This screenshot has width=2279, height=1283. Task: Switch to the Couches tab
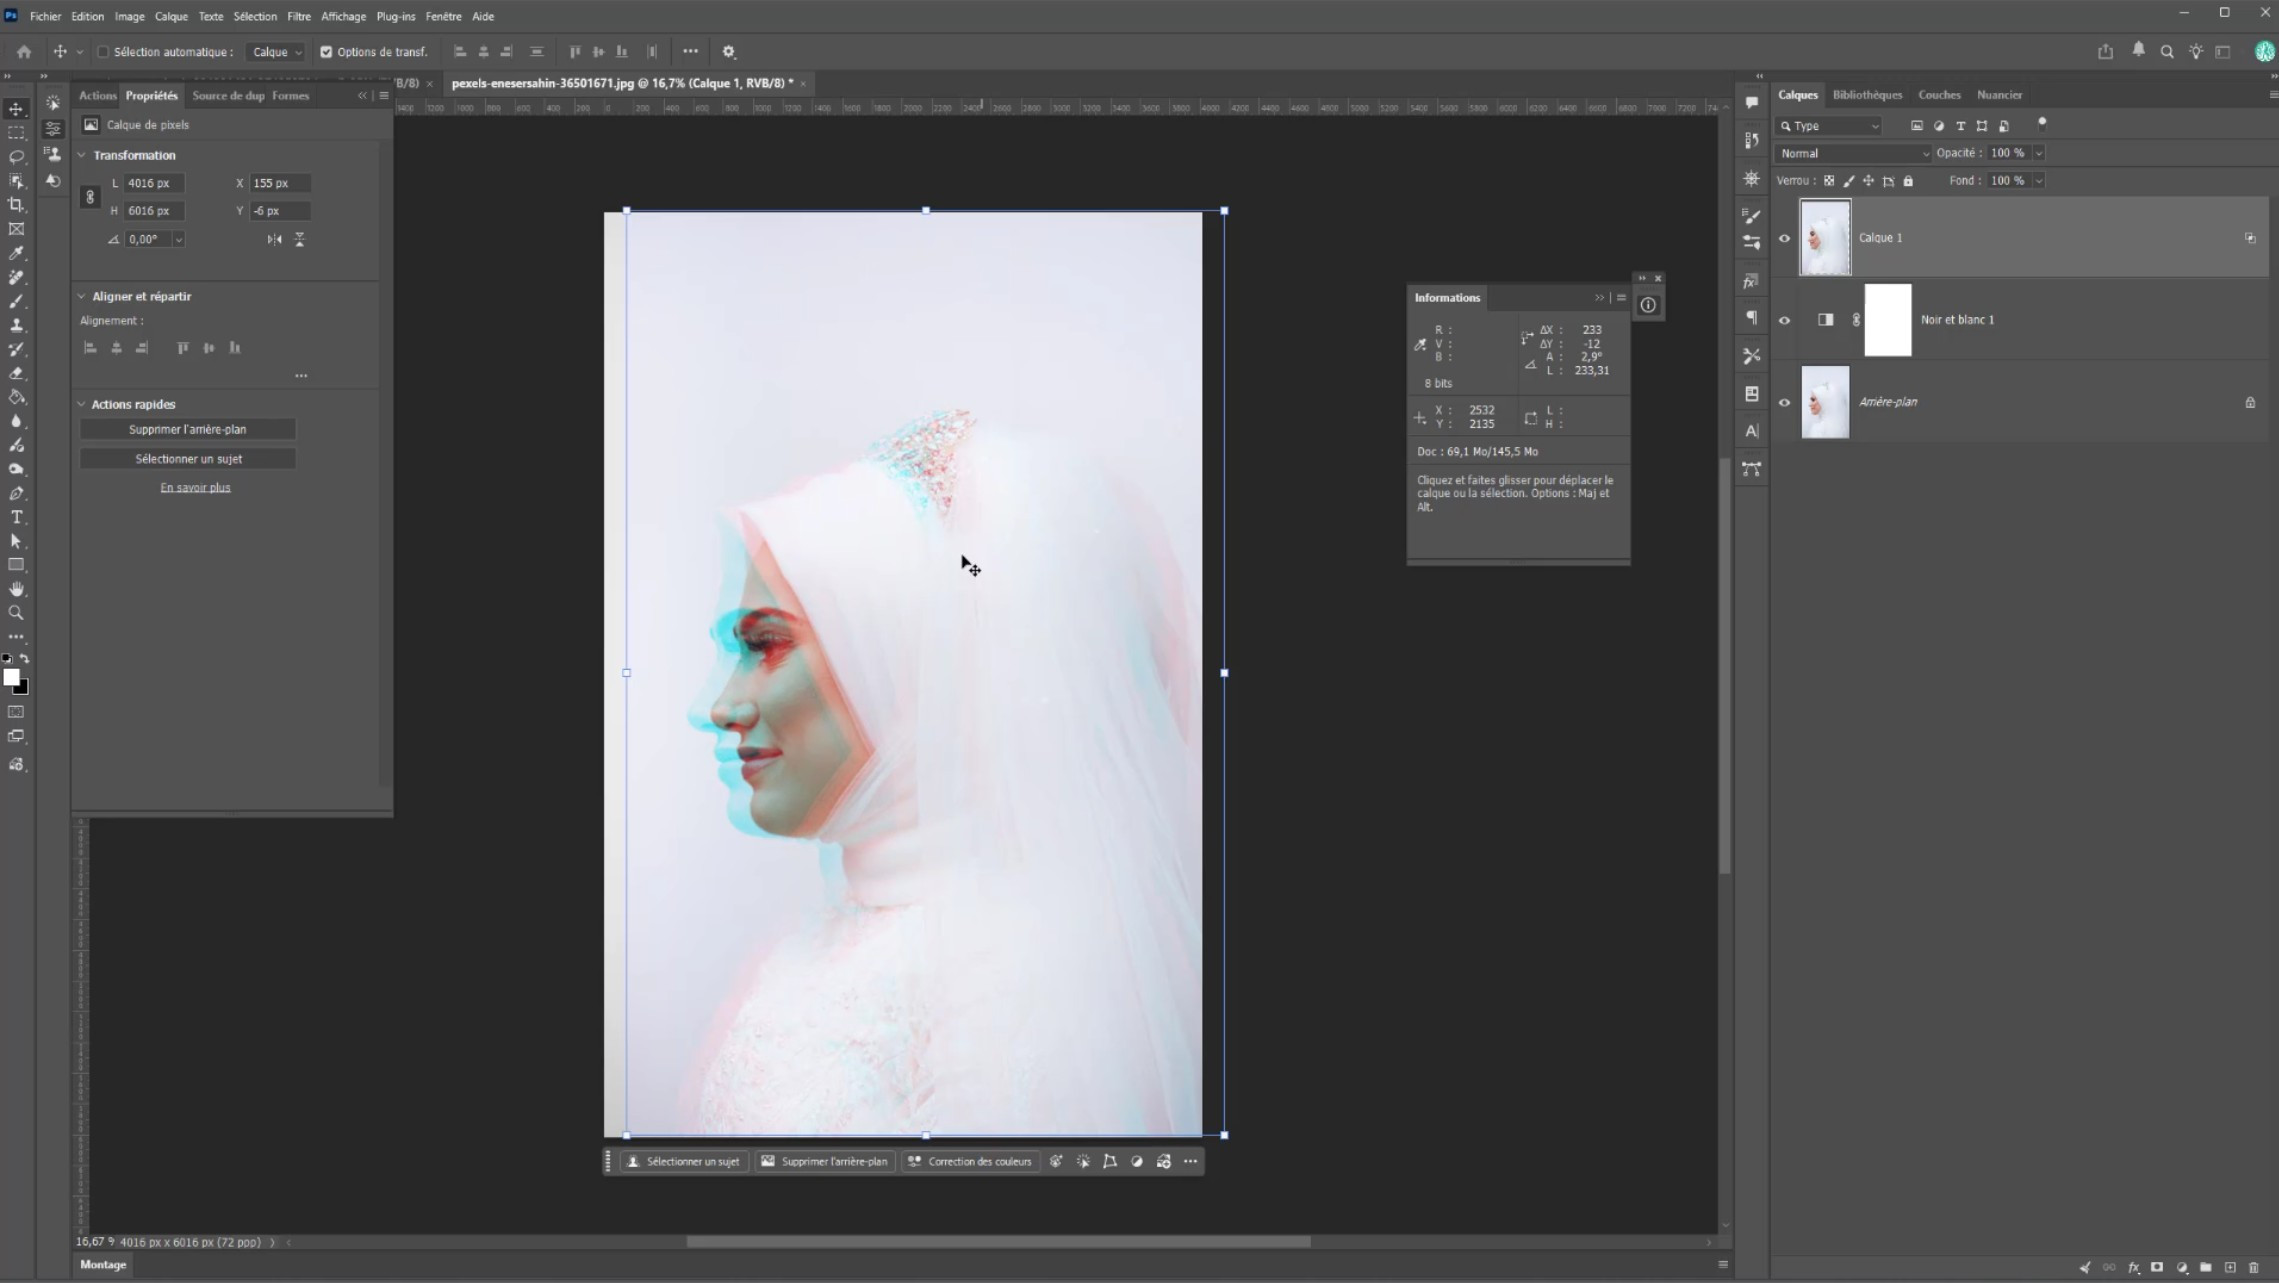pyautogui.click(x=1939, y=95)
